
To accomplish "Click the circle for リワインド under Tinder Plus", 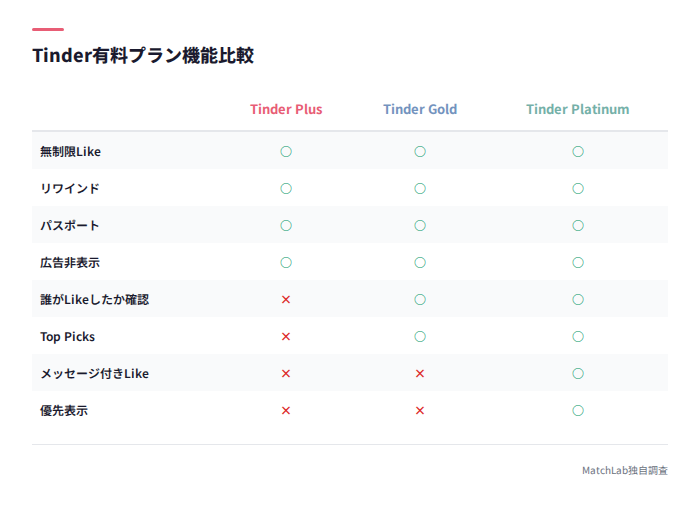I will pos(286,189).
